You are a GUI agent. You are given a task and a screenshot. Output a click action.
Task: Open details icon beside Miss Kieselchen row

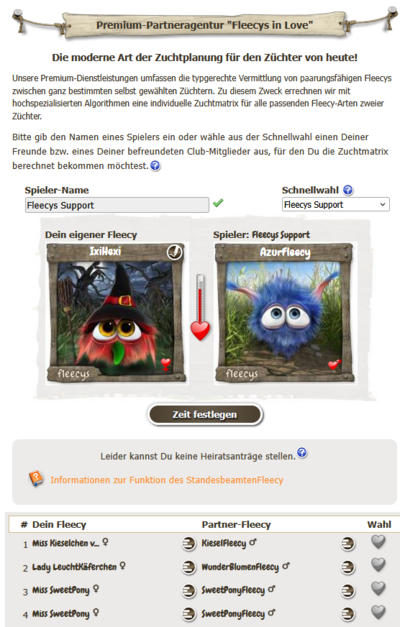tap(189, 543)
